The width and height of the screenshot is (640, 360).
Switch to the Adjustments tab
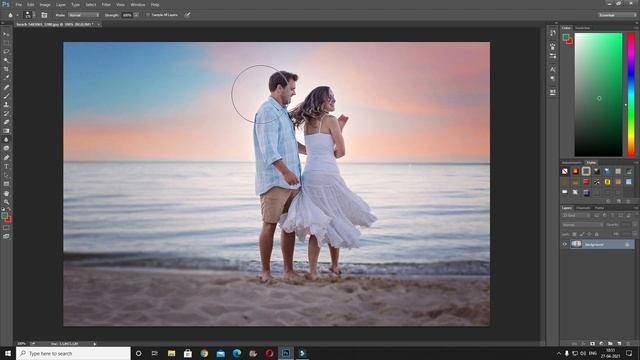(x=571, y=162)
